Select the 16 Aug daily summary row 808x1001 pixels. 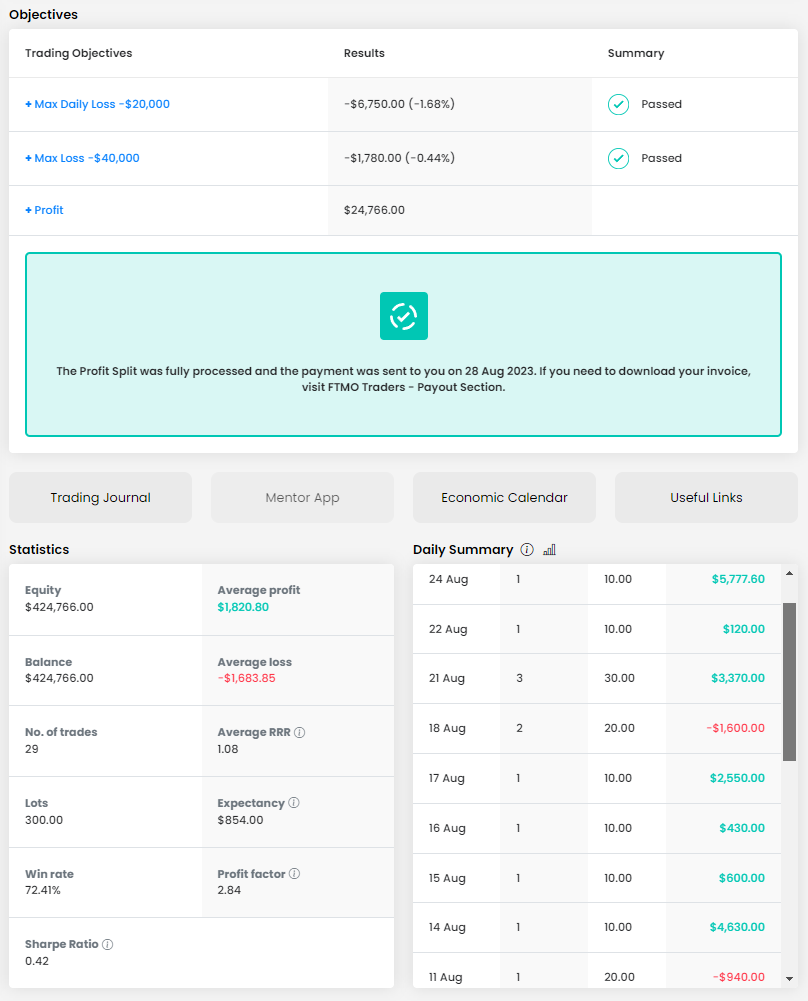597,828
